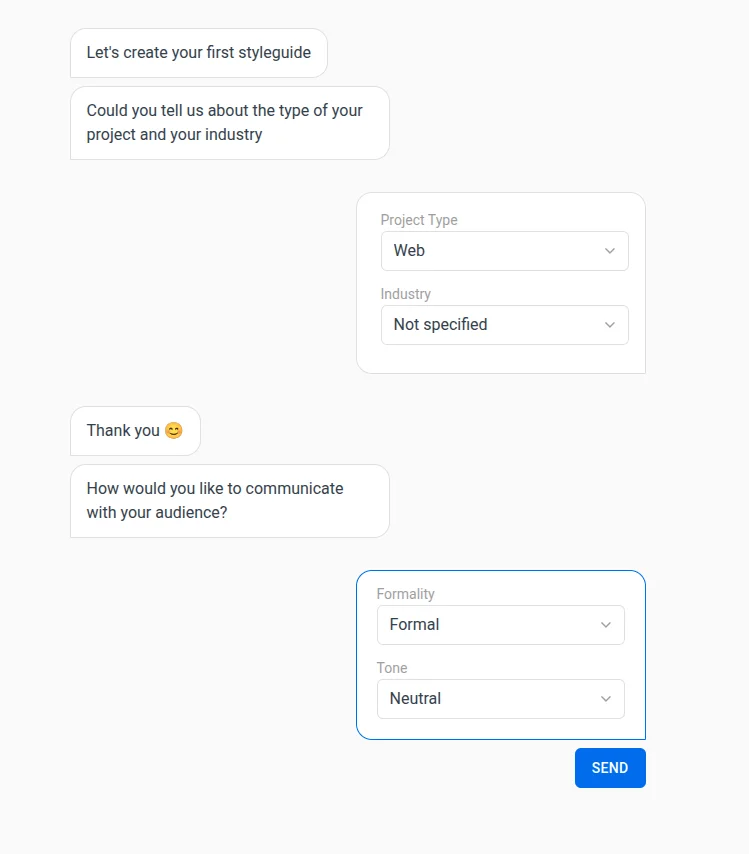The width and height of the screenshot is (749, 854).
Task: Open the Industry dropdown showing Not specified
Action: pyautogui.click(x=494, y=325)
